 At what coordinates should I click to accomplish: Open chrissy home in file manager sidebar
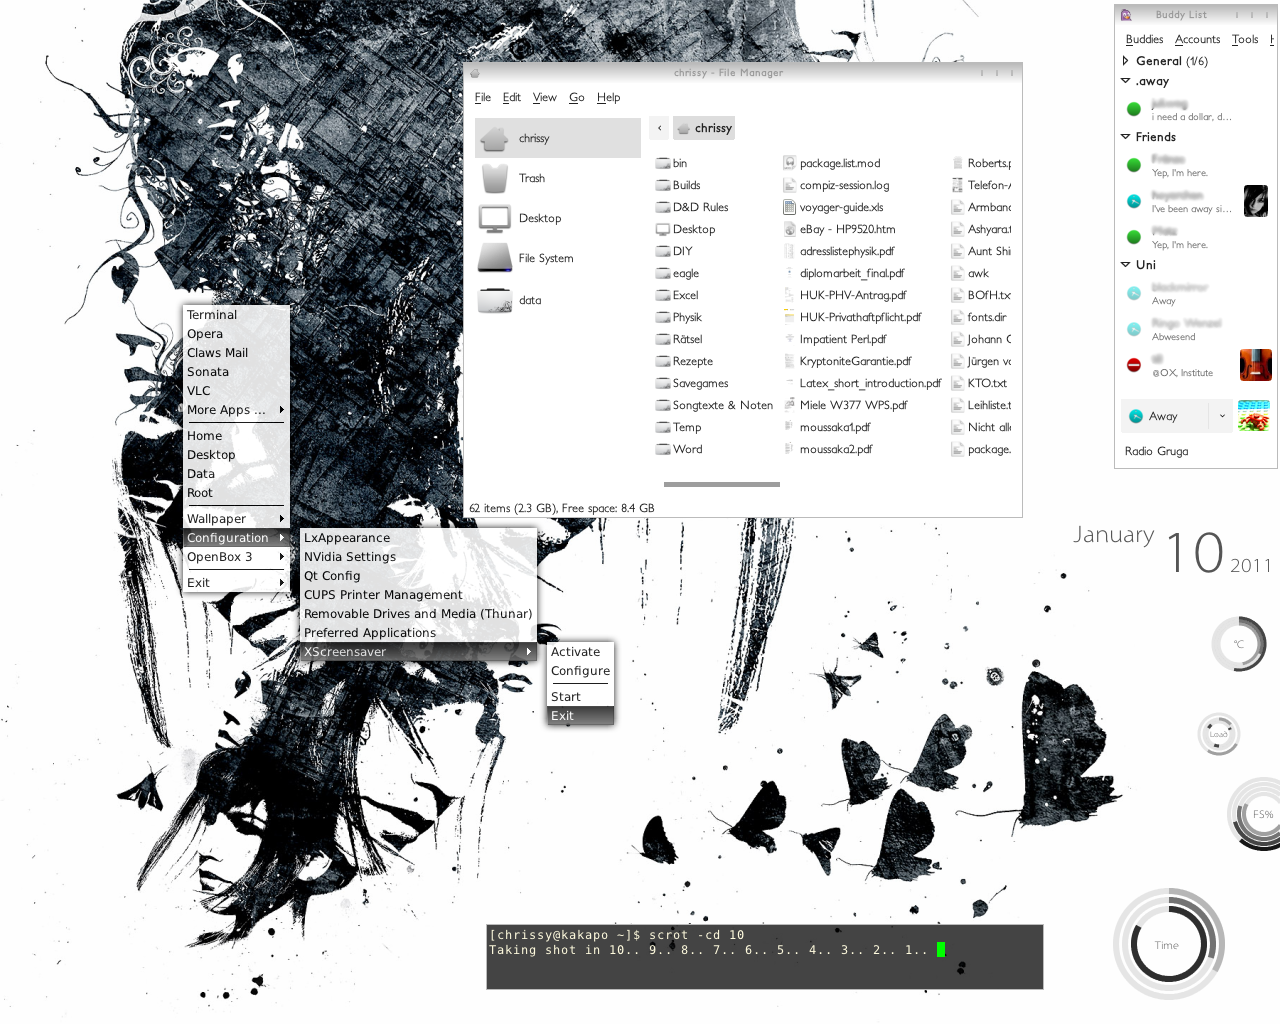[x=557, y=138]
